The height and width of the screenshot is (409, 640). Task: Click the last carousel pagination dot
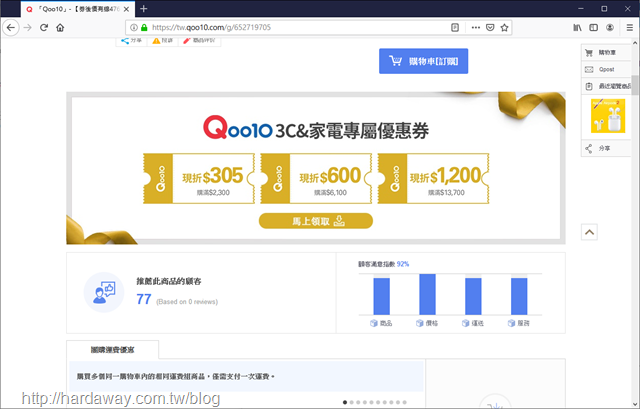pyautogui.click(x=404, y=402)
